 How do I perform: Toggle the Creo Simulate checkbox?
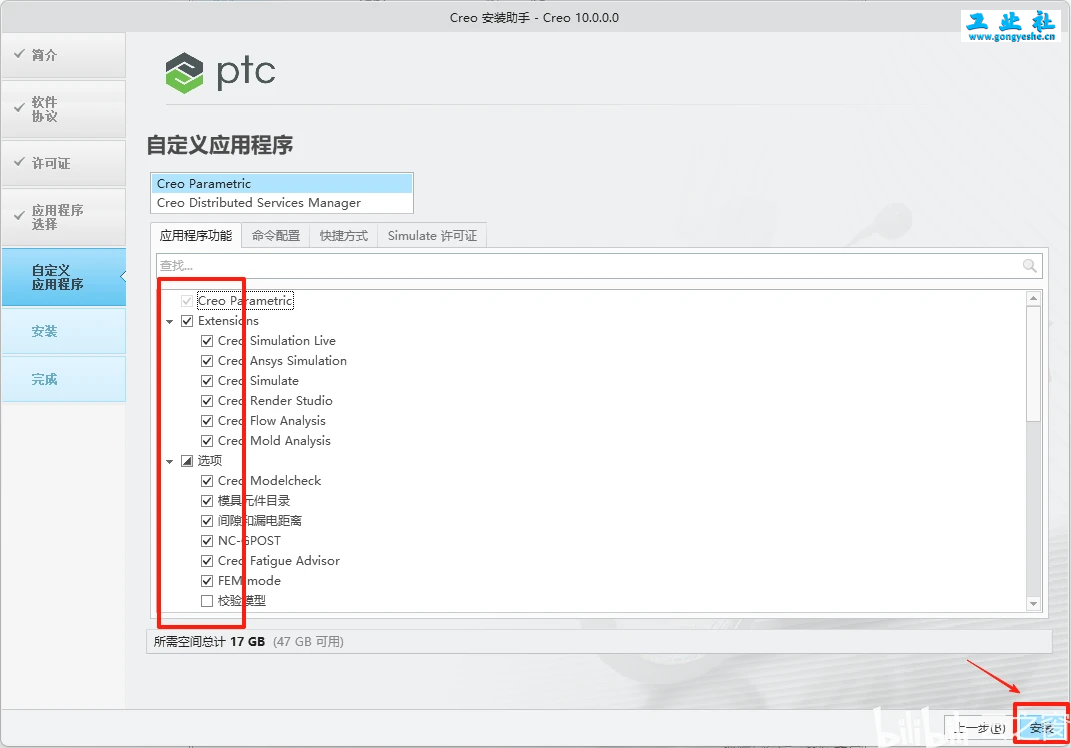207,381
